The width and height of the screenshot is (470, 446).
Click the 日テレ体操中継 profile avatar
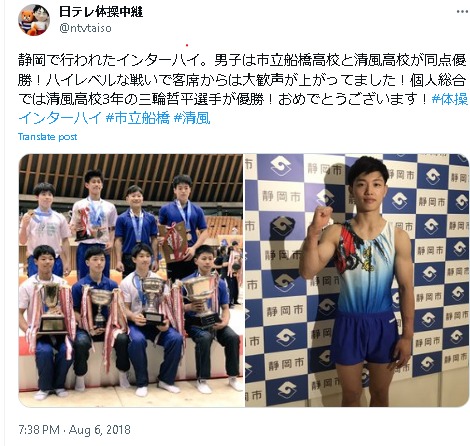34,20
